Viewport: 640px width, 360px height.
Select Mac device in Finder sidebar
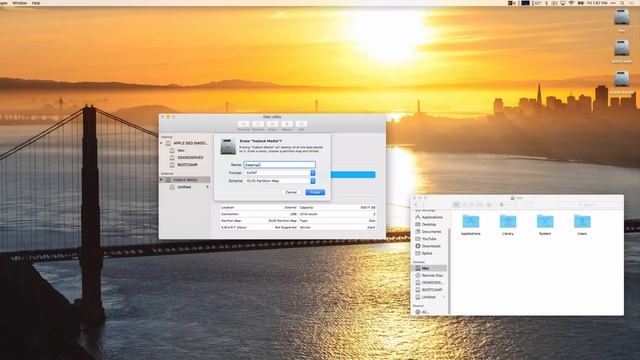(x=429, y=268)
